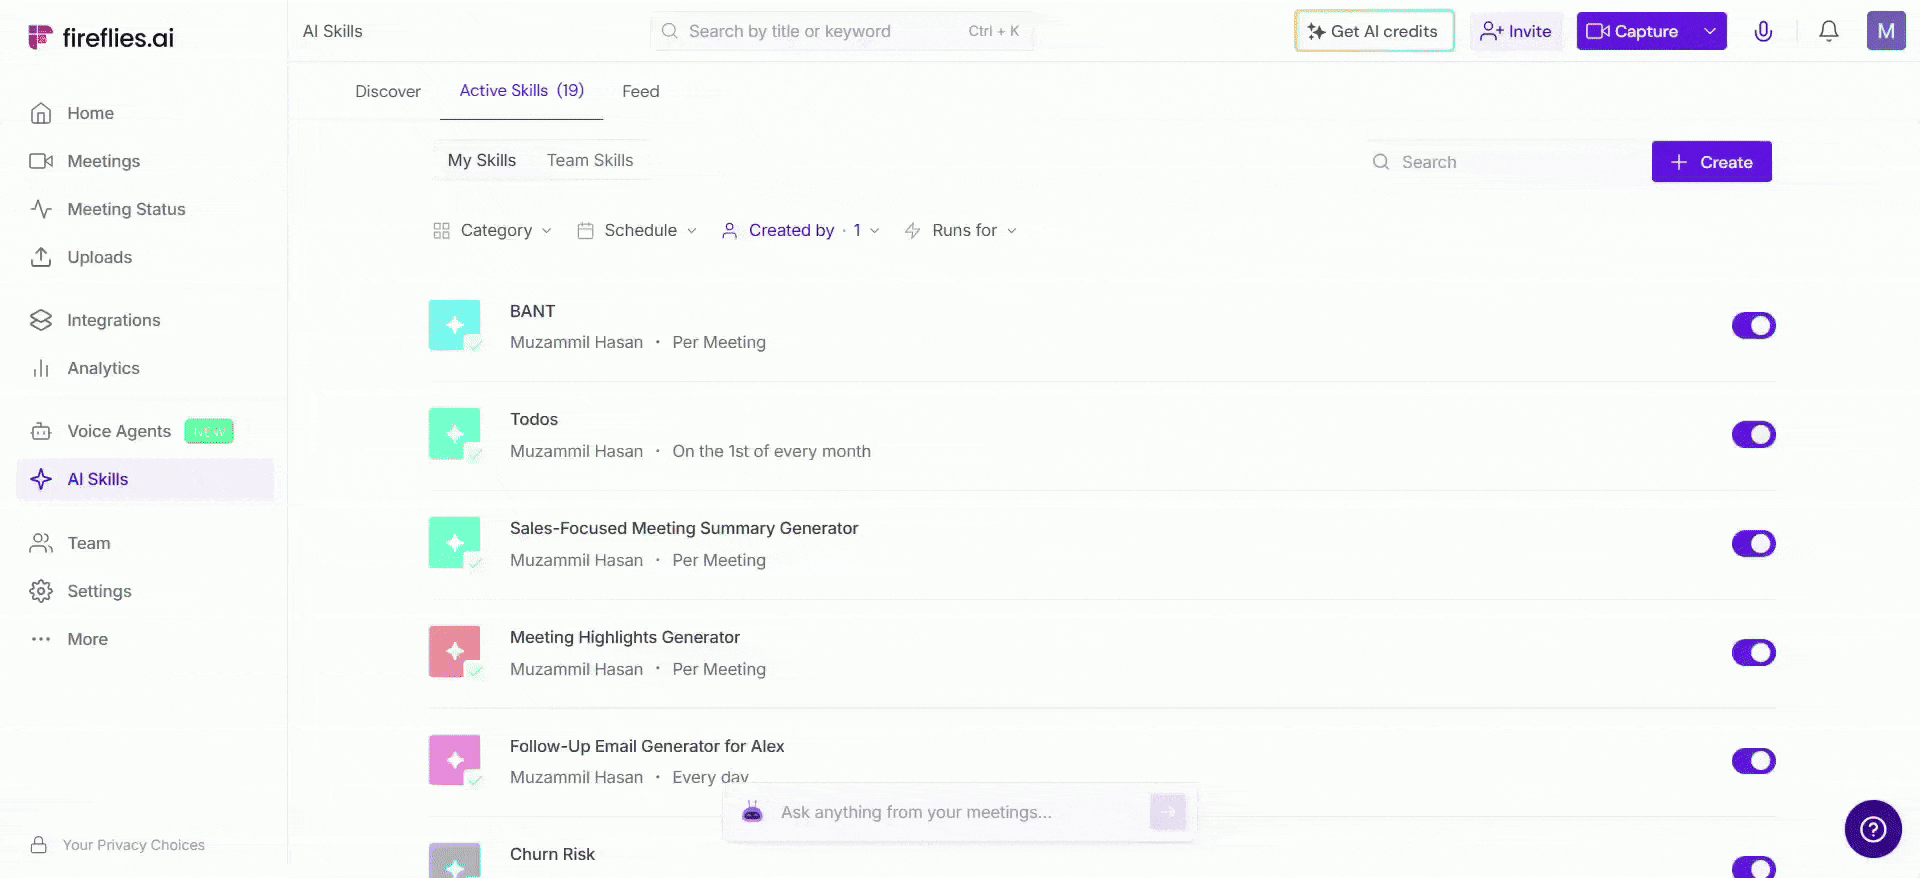Click the Voice Agents robot icon

(x=41, y=431)
